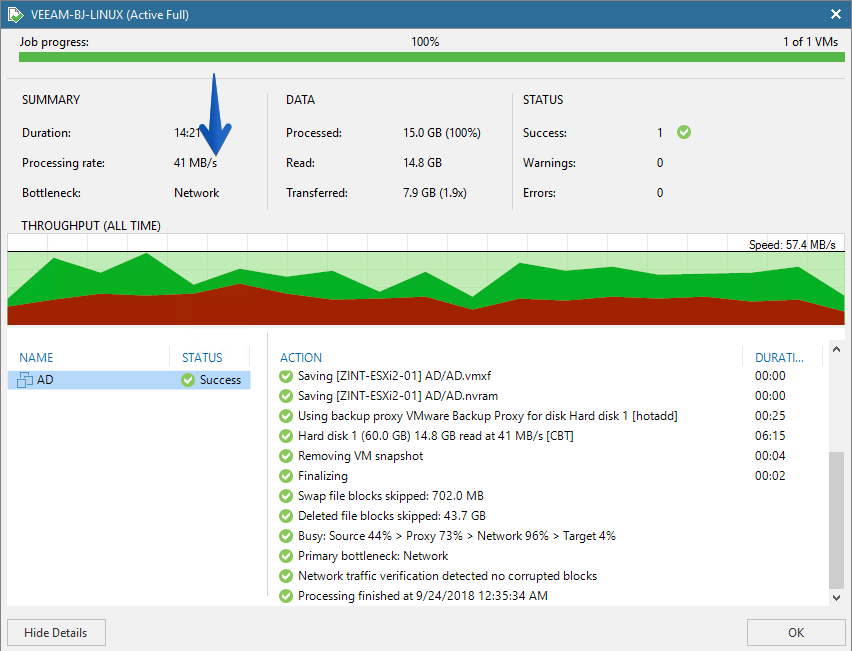
Task: Click the action log scroll down arrow
Action: click(836, 598)
